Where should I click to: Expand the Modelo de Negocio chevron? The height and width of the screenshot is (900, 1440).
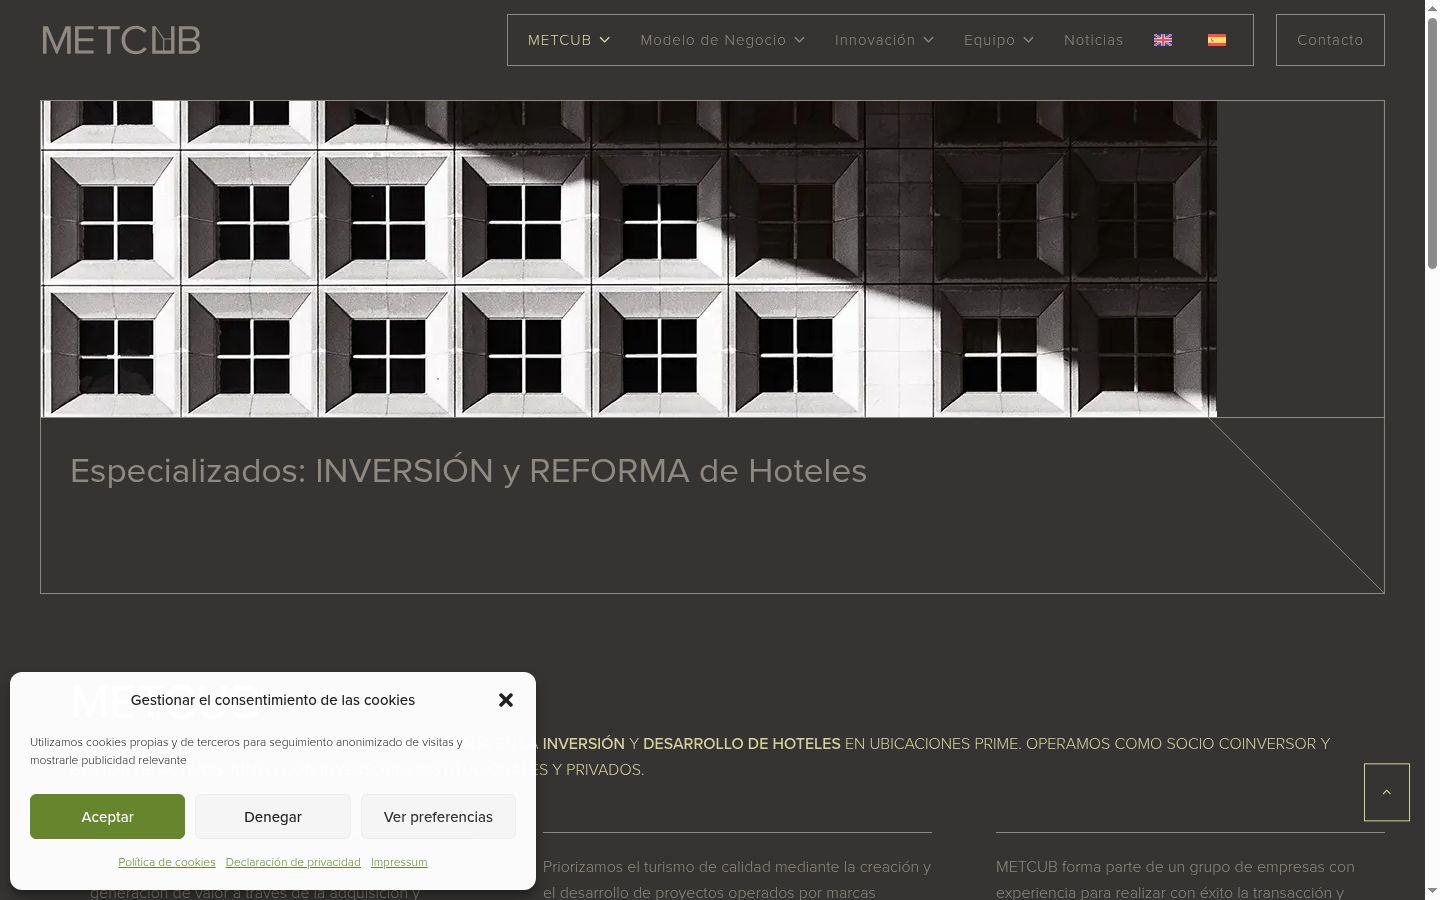799,40
